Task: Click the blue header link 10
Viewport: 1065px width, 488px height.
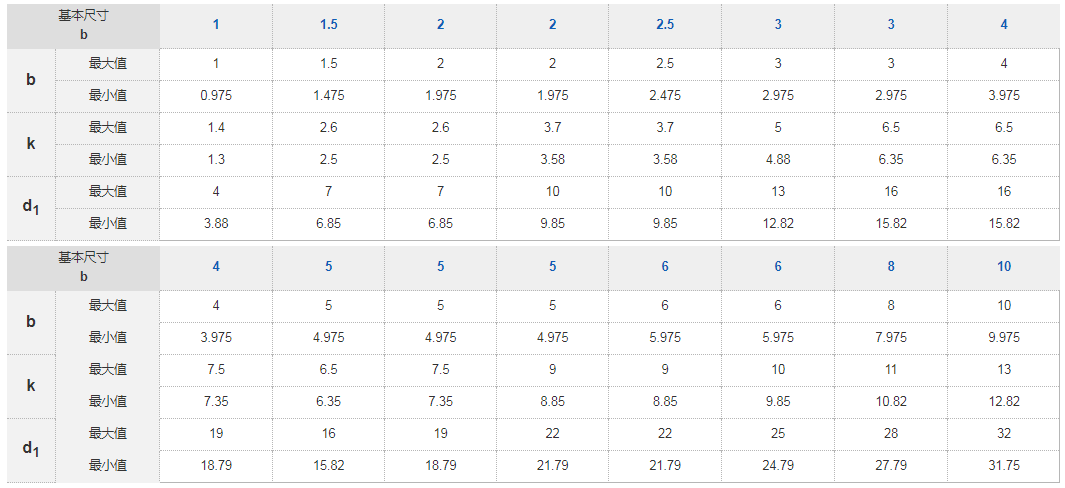Action: point(1004,266)
